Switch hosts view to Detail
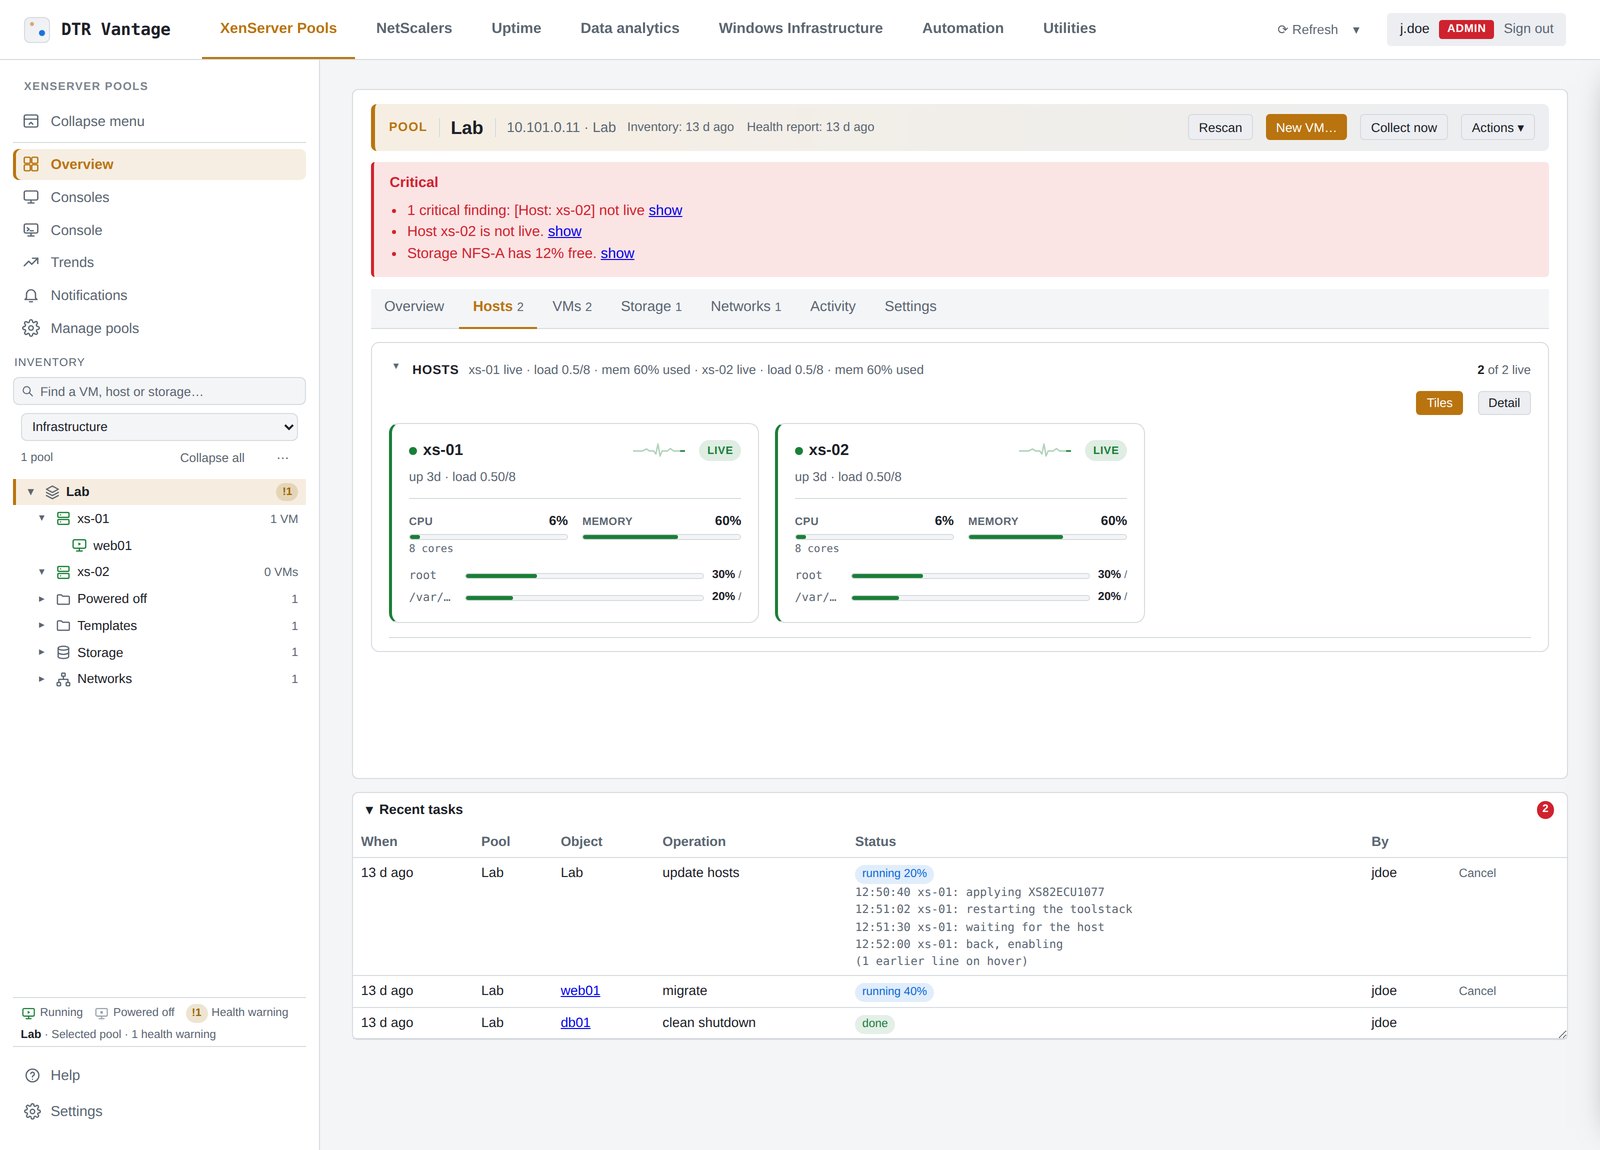 [x=1503, y=403]
